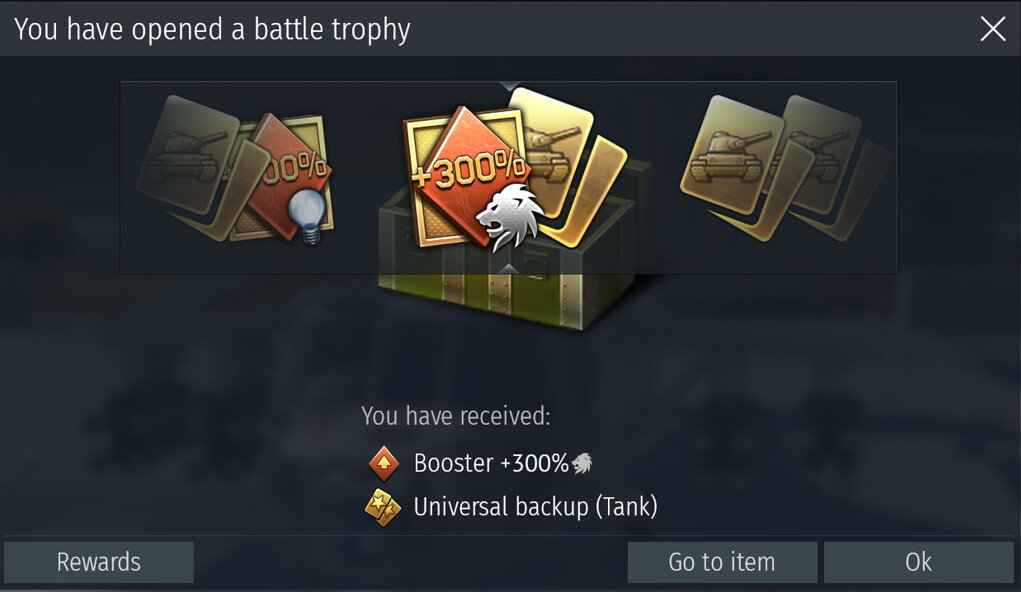Click the Booster +300% reward text
This screenshot has height=592, width=1021.
492,464
